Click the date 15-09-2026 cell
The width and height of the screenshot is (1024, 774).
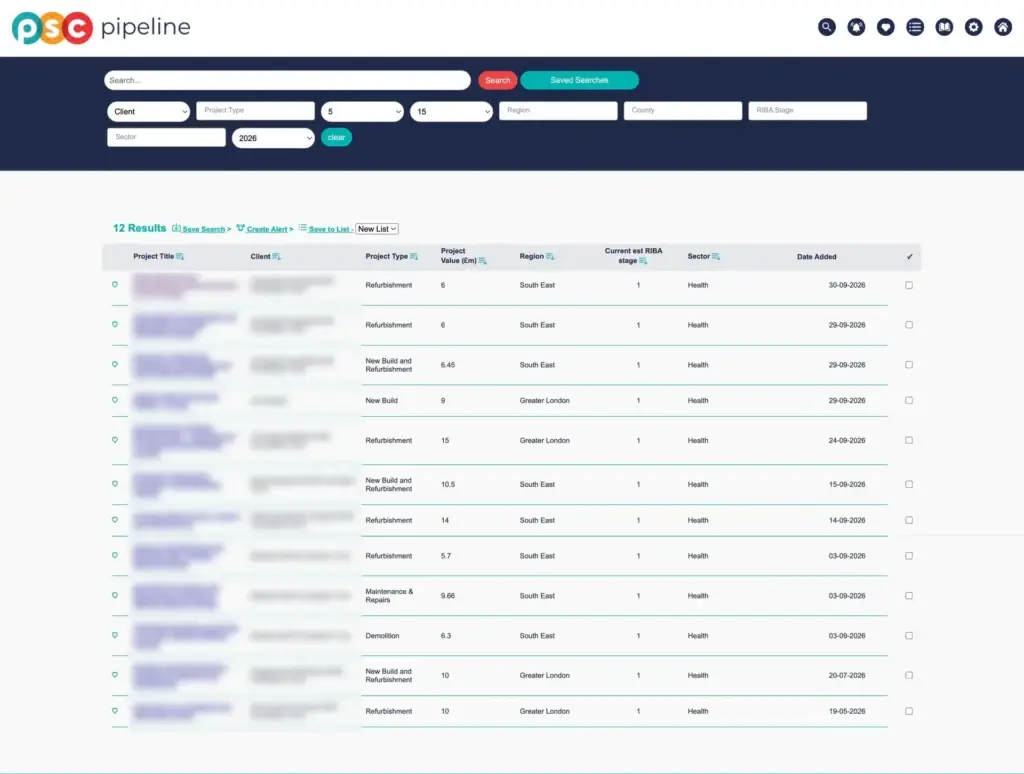click(x=847, y=485)
